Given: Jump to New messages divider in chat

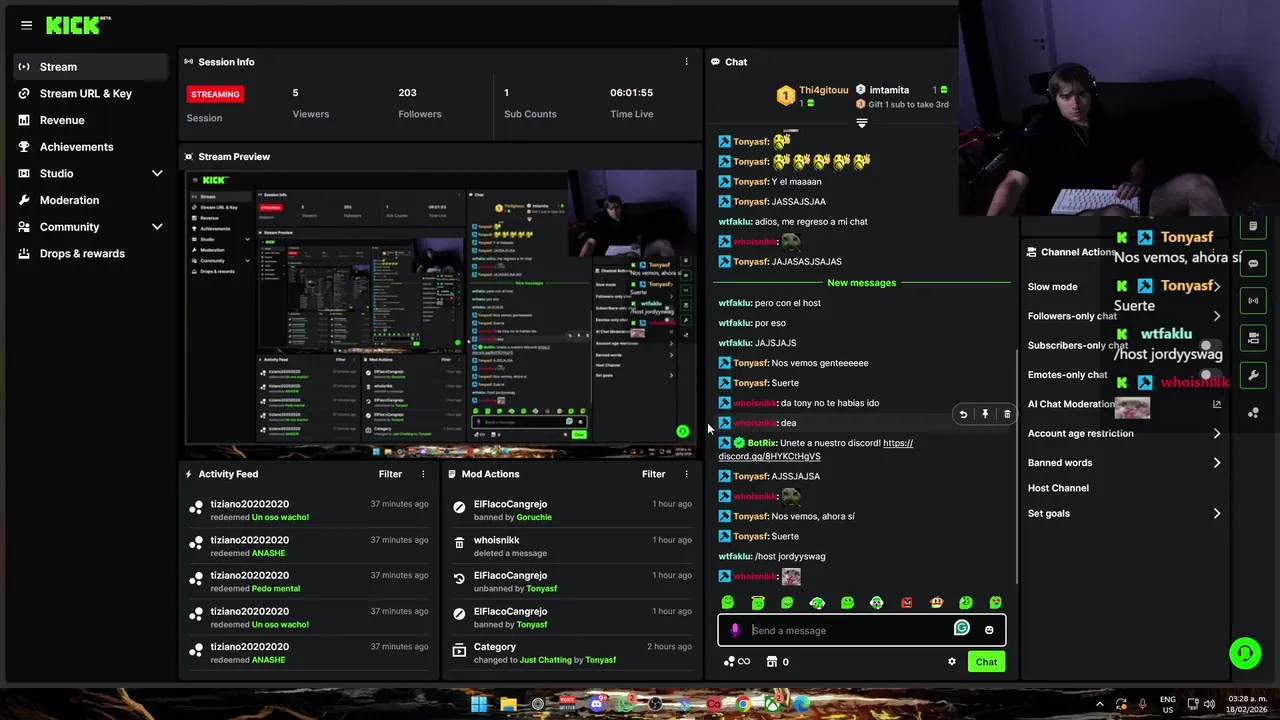Looking at the screenshot, I should (861, 283).
